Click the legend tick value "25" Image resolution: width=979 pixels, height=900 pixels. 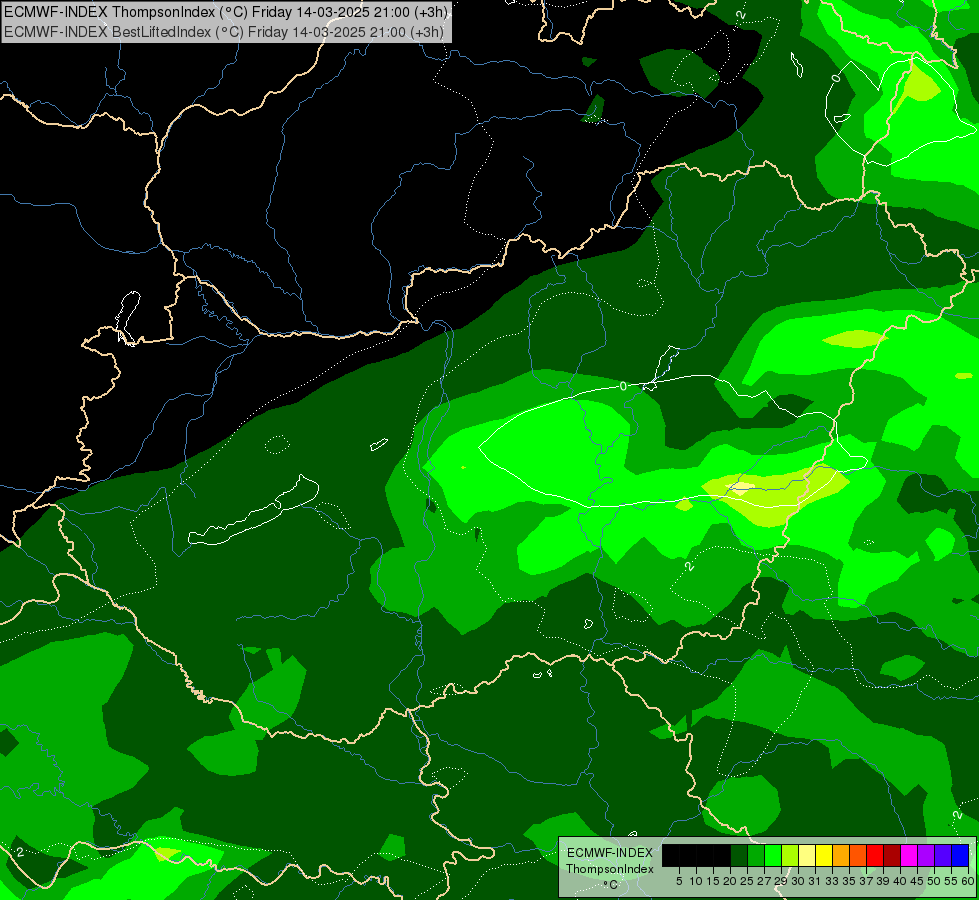coord(747,881)
